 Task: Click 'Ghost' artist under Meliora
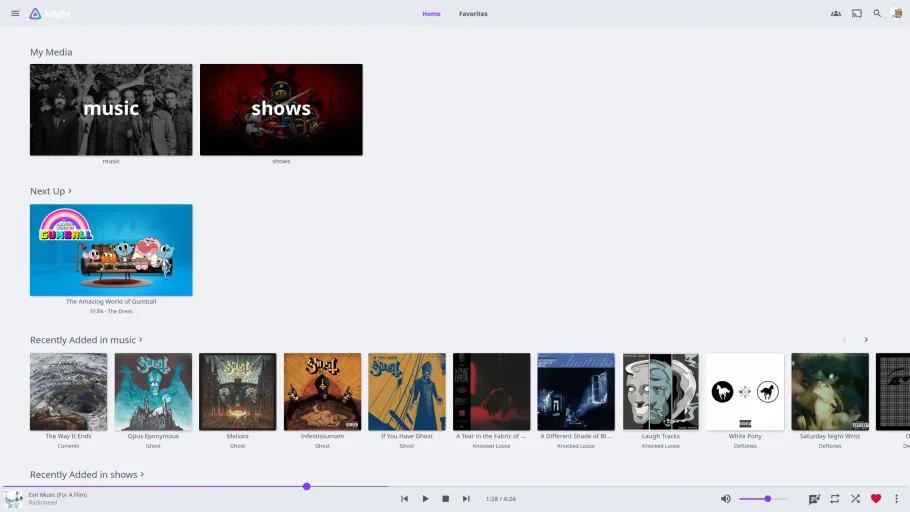point(237,446)
